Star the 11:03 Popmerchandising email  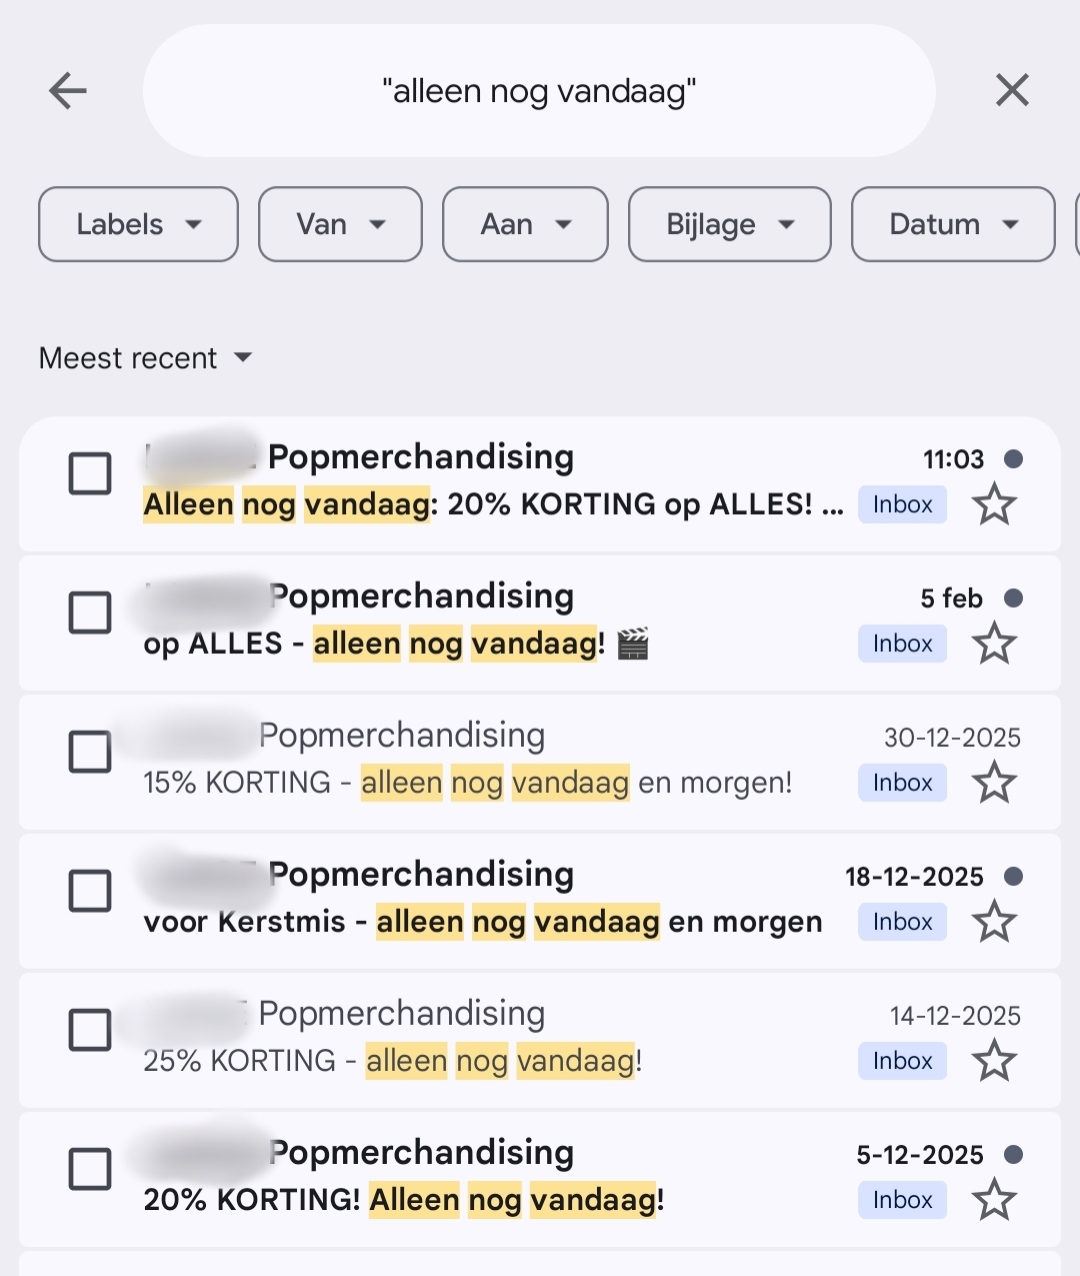[994, 505]
